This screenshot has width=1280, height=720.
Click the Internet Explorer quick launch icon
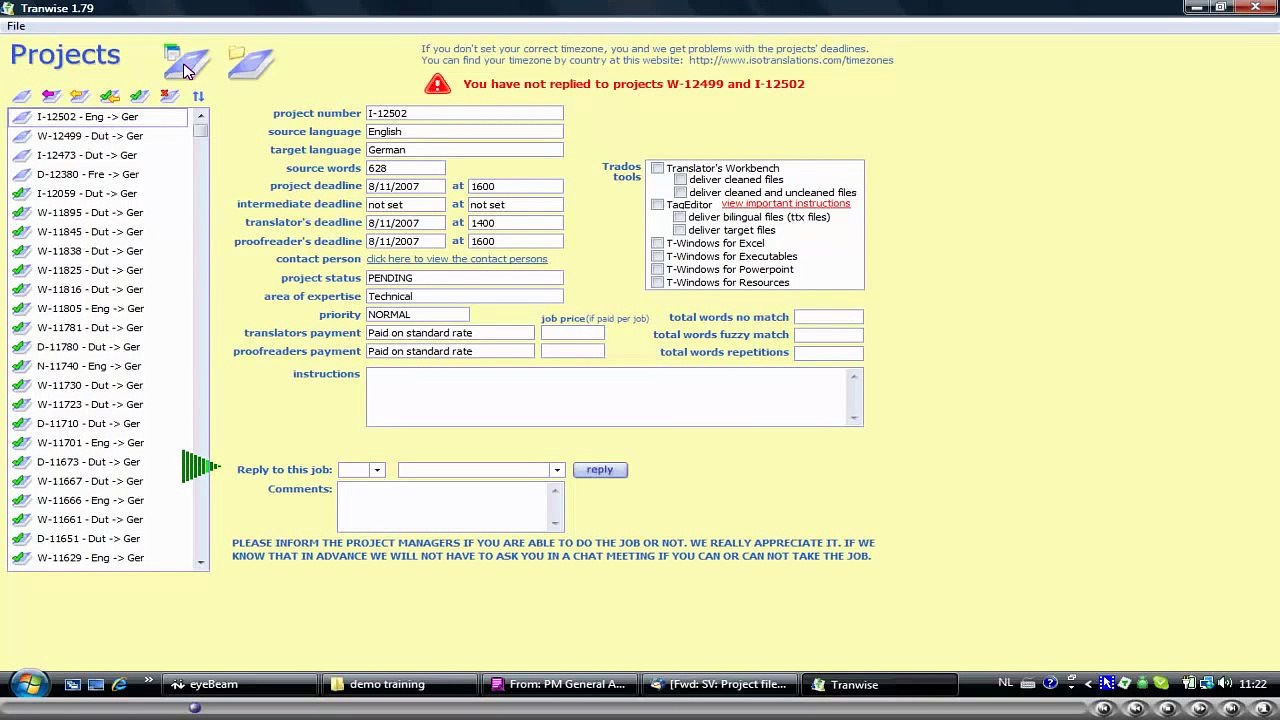click(119, 685)
